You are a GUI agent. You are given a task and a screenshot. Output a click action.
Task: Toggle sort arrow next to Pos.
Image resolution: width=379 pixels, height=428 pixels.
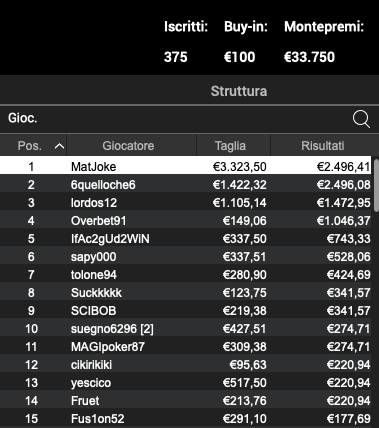tap(59, 146)
